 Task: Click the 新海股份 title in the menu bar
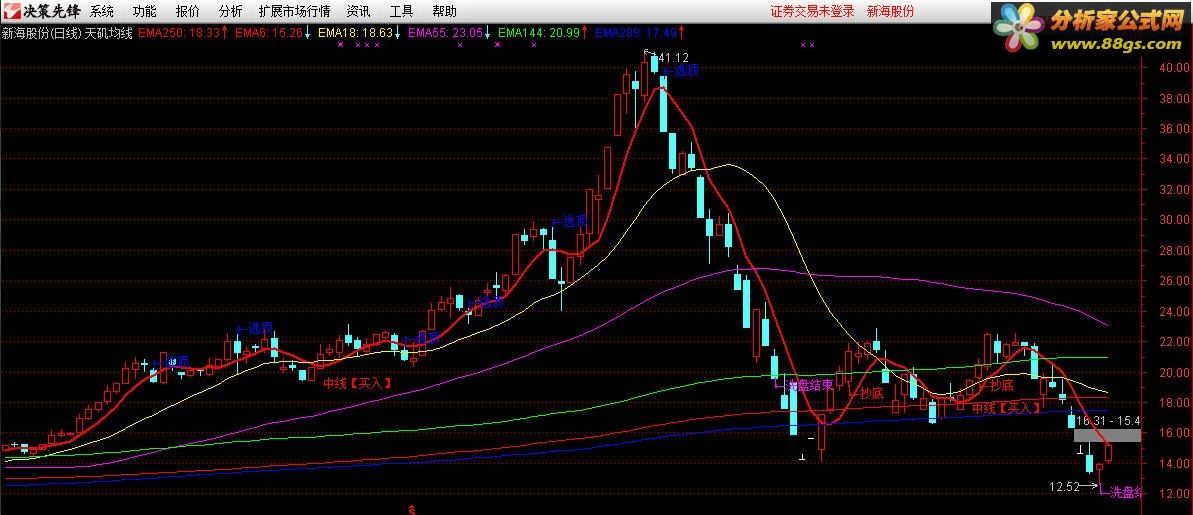click(x=891, y=11)
